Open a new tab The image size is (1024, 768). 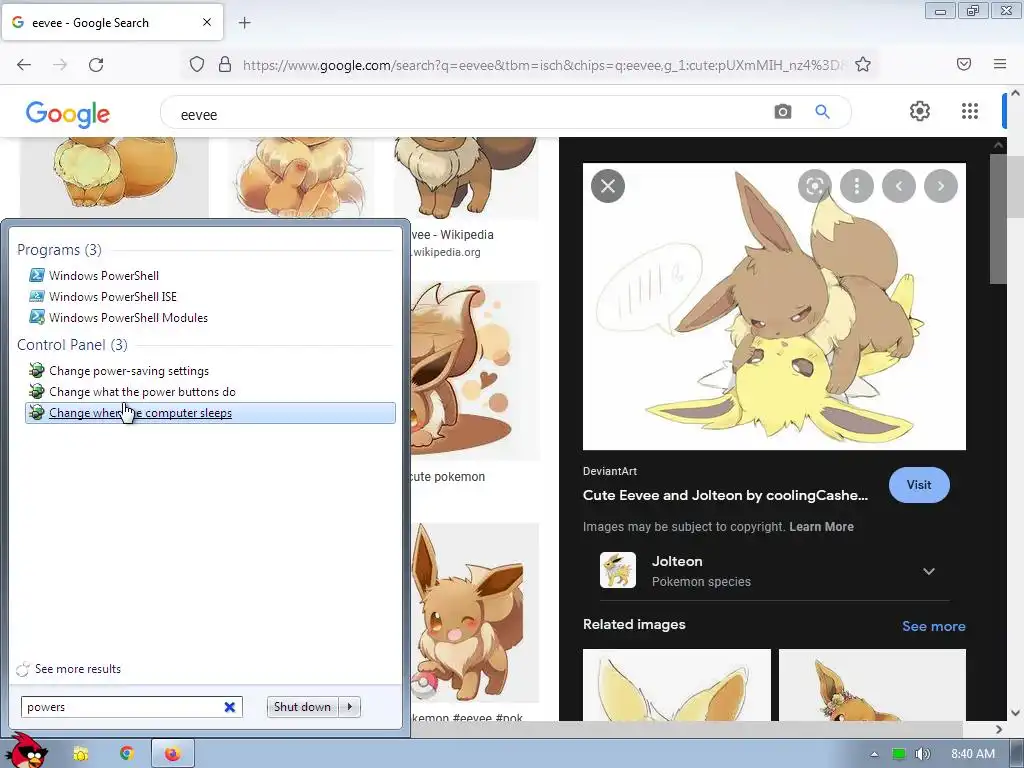pyautogui.click(x=244, y=23)
